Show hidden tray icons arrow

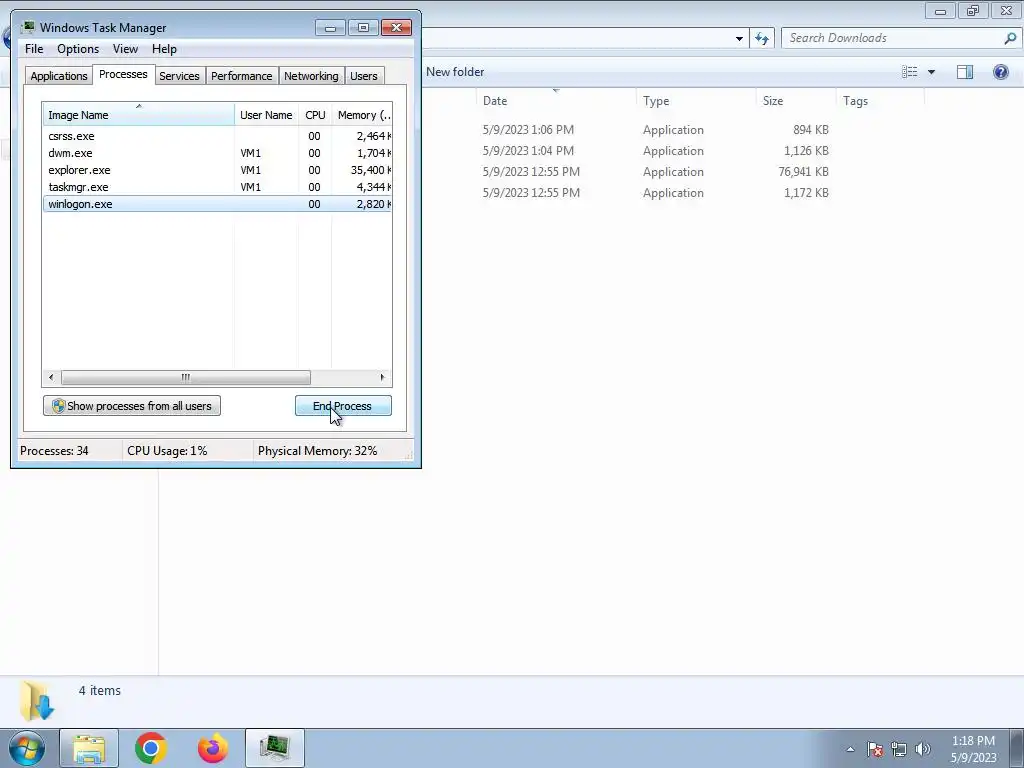tap(850, 749)
